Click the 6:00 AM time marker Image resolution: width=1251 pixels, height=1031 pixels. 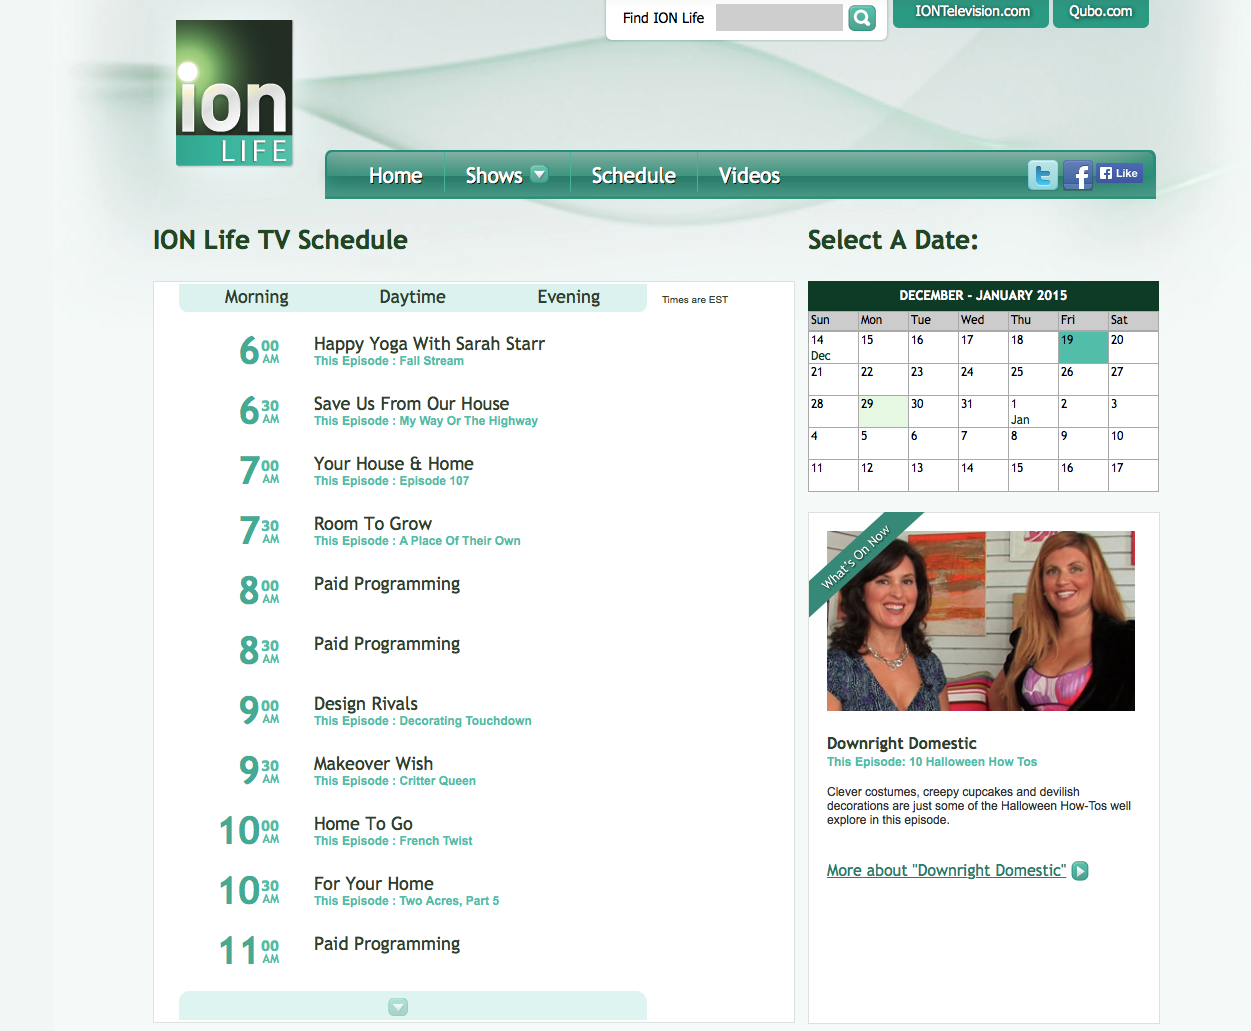click(259, 350)
